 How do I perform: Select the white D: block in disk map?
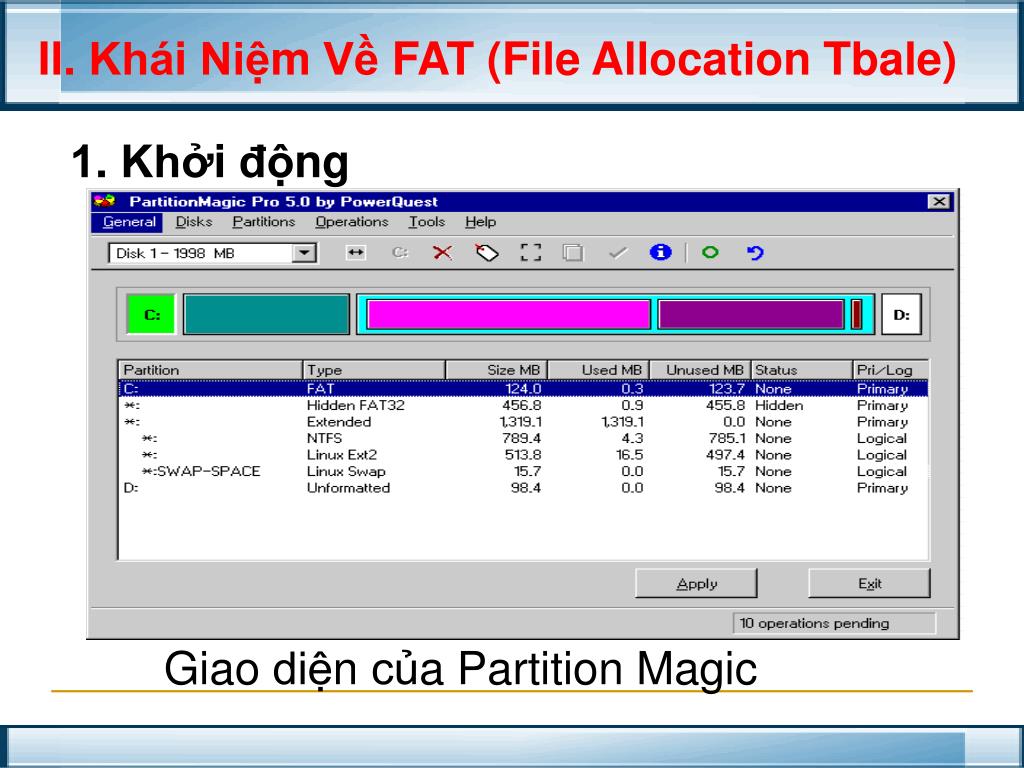901,315
